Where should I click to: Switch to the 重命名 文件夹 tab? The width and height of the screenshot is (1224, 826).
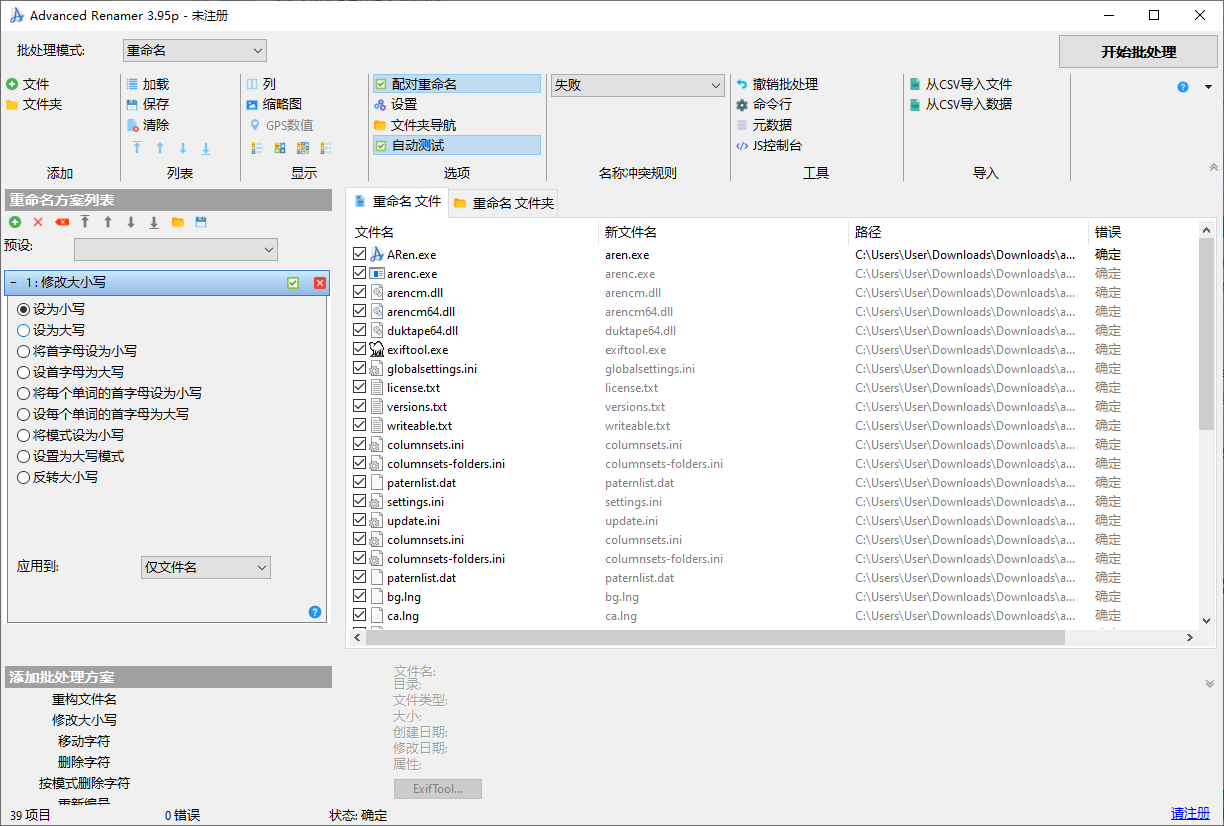point(503,203)
